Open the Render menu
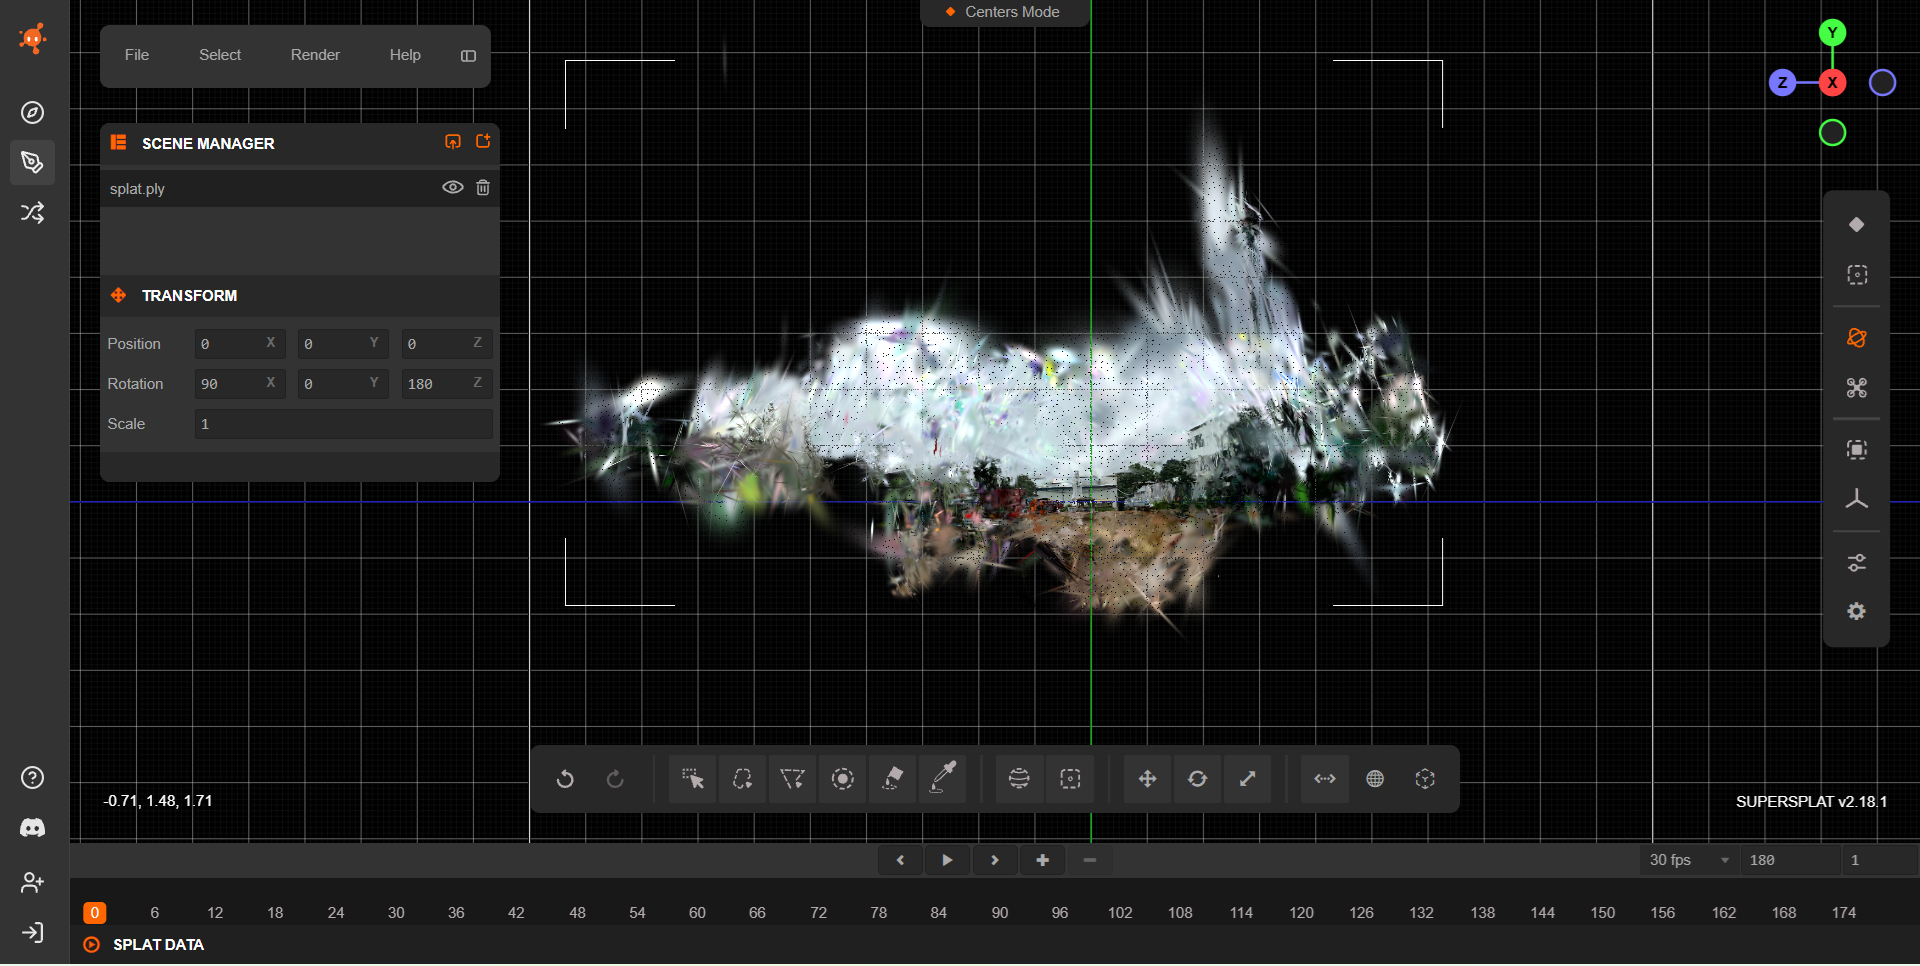1920x966 pixels. (x=315, y=55)
